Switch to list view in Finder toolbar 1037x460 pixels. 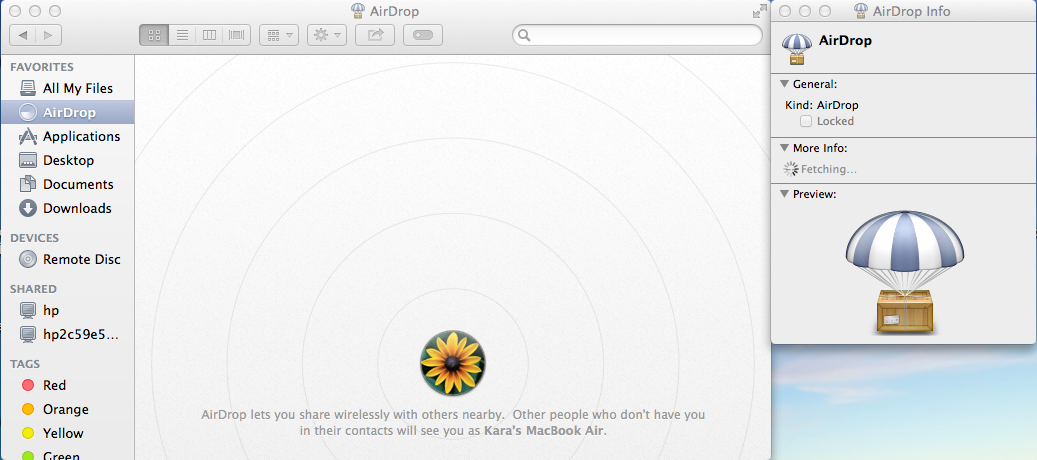coord(182,35)
